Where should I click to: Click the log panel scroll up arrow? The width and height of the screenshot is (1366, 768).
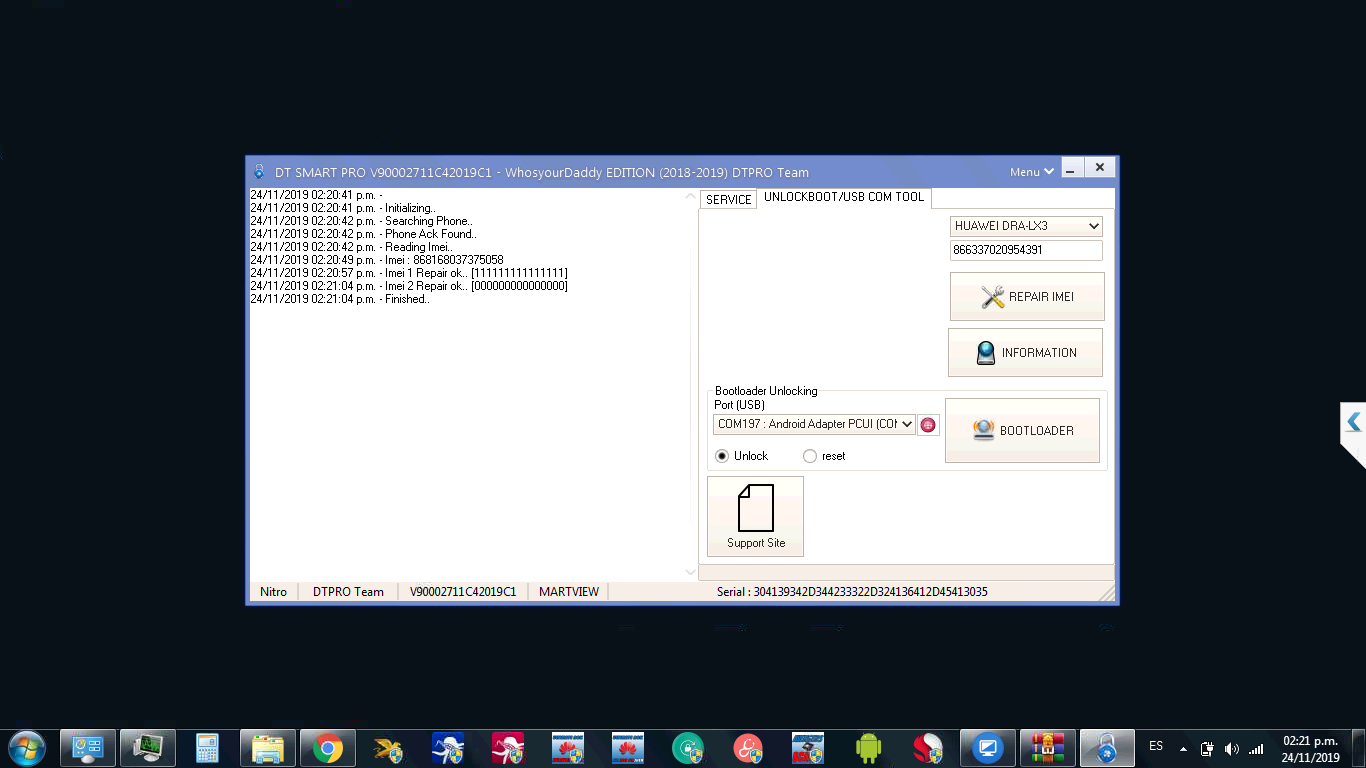click(x=690, y=197)
